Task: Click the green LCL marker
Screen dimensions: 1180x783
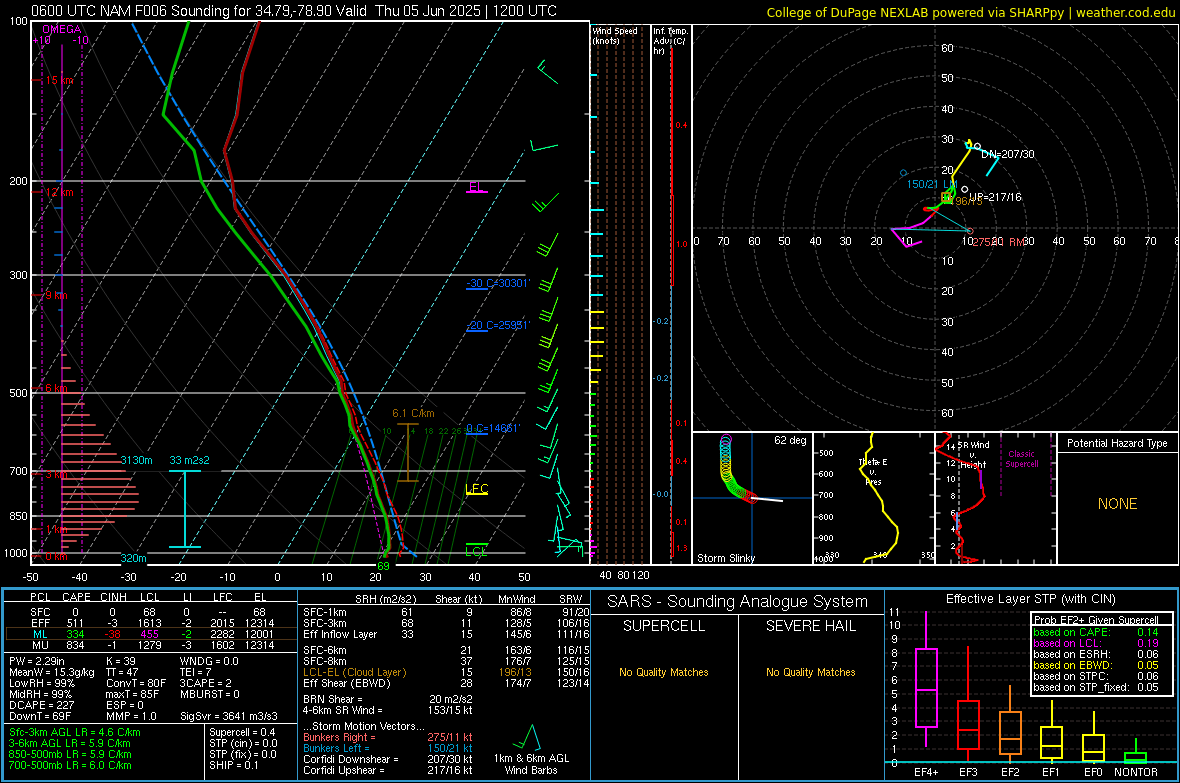Action: (x=476, y=550)
